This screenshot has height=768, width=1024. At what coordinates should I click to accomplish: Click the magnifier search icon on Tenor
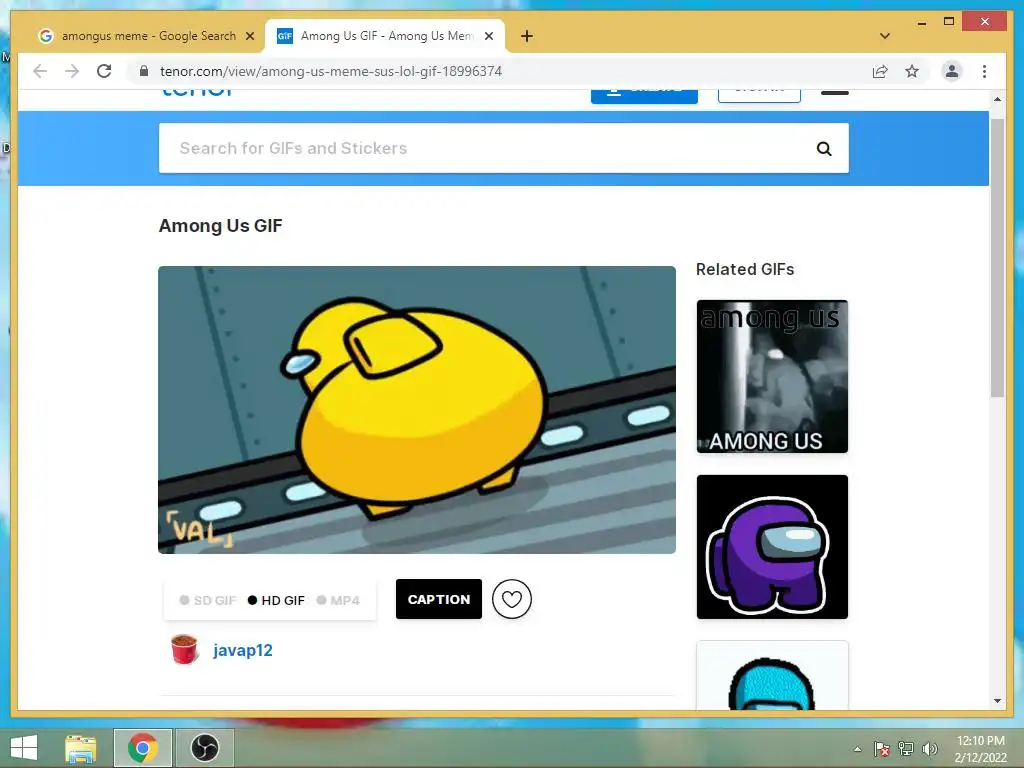(x=824, y=149)
